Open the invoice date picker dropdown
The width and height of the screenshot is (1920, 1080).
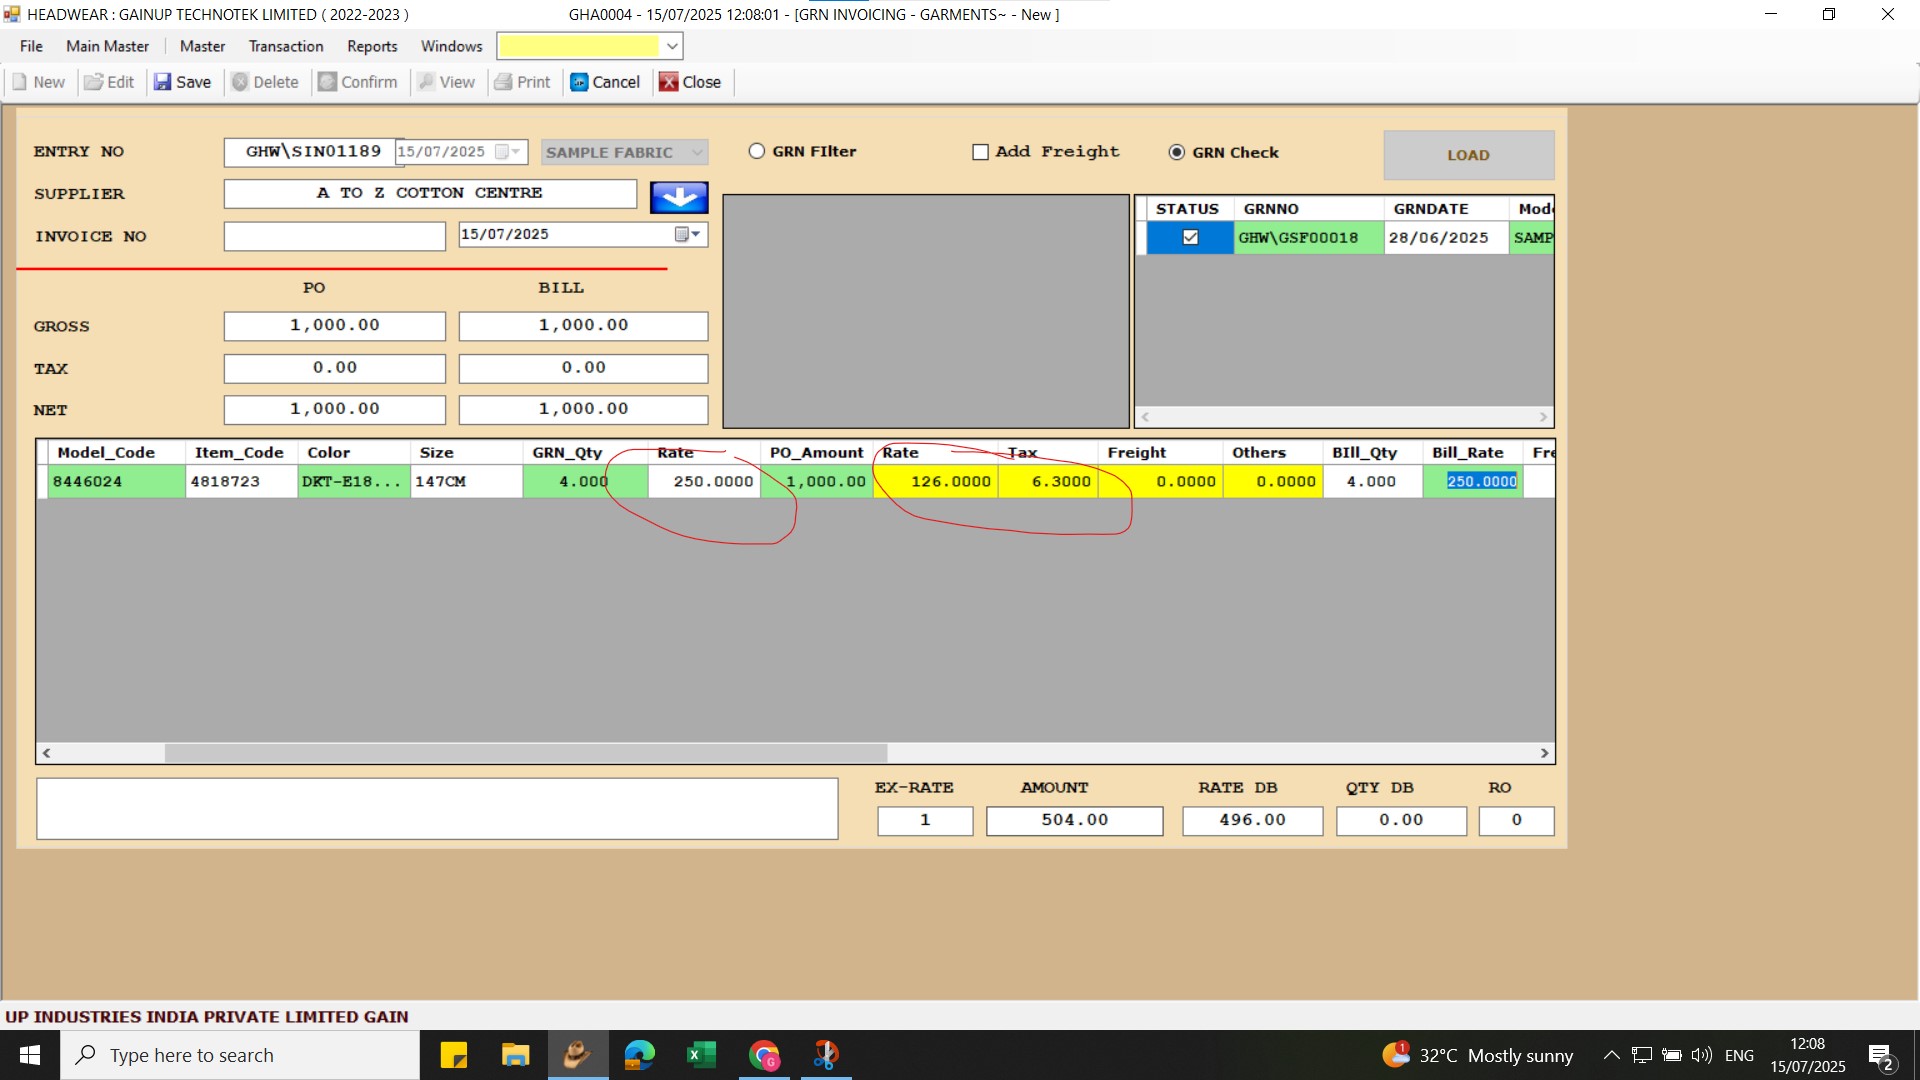(x=687, y=234)
